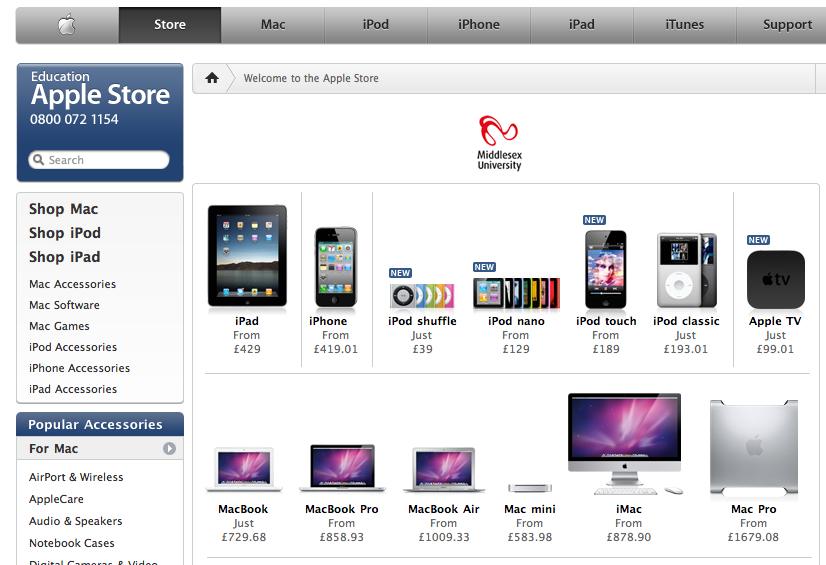Select the iPad product image

(247, 256)
